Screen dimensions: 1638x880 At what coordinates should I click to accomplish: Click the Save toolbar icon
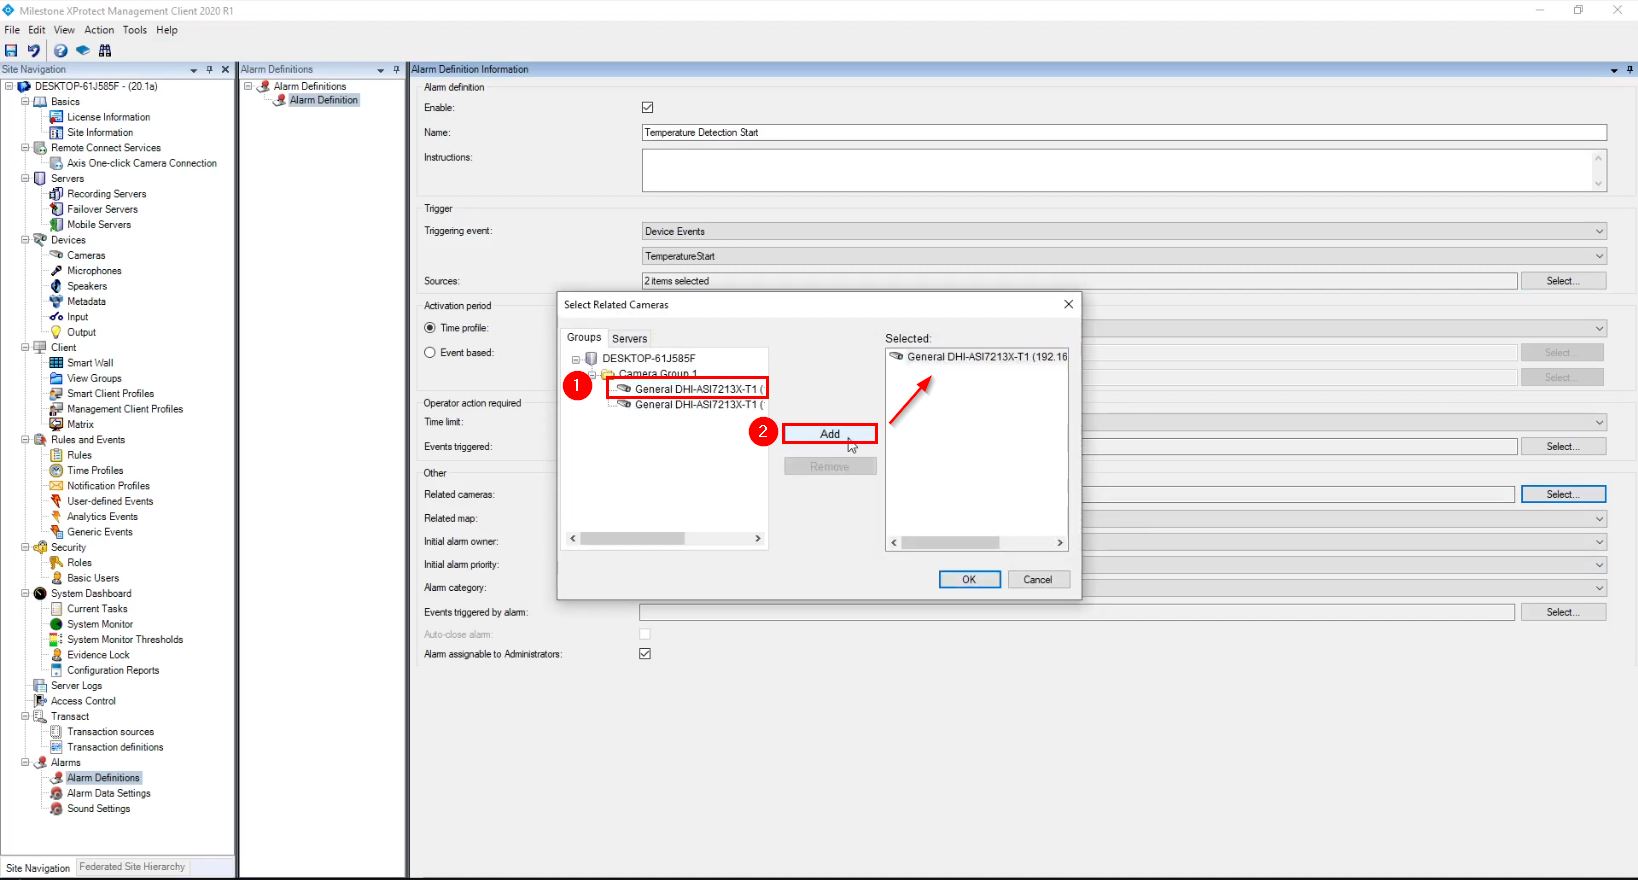[11, 50]
